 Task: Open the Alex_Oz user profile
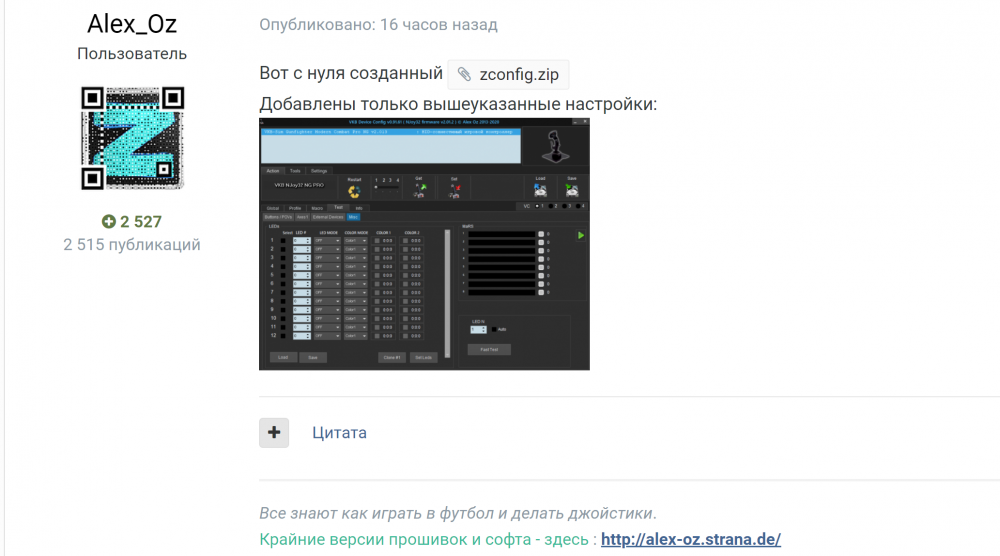132,24
